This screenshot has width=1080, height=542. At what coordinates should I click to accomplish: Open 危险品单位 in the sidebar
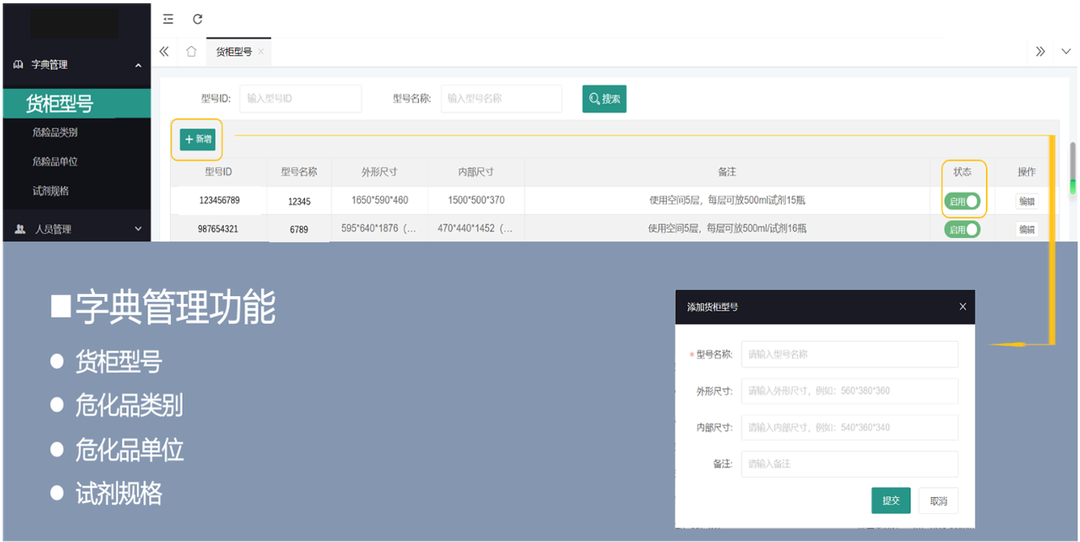click(54, 162)
